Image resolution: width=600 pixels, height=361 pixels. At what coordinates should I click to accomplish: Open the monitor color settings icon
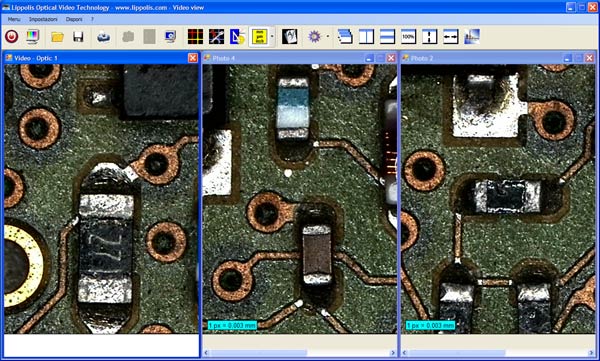coord(33,37)
